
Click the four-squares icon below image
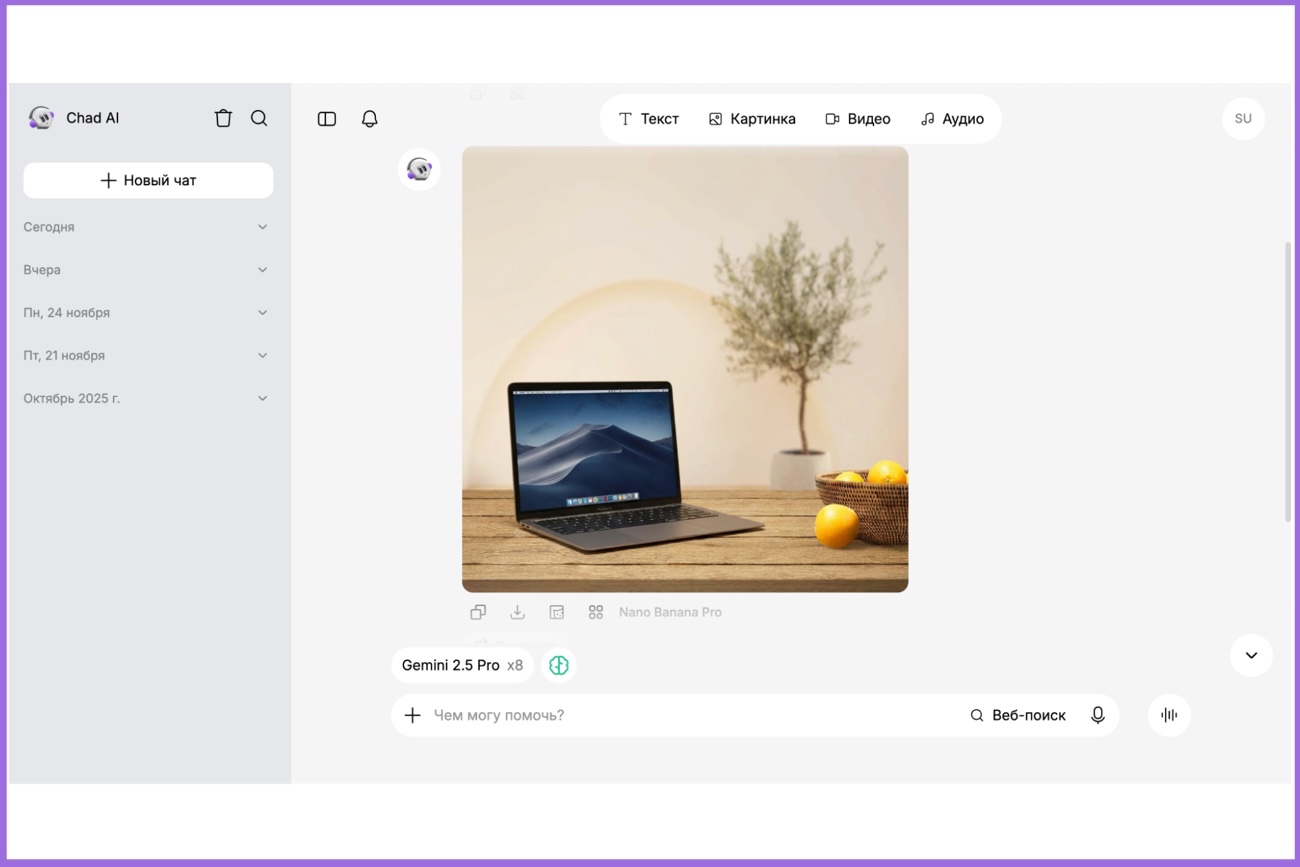[596, 612]
